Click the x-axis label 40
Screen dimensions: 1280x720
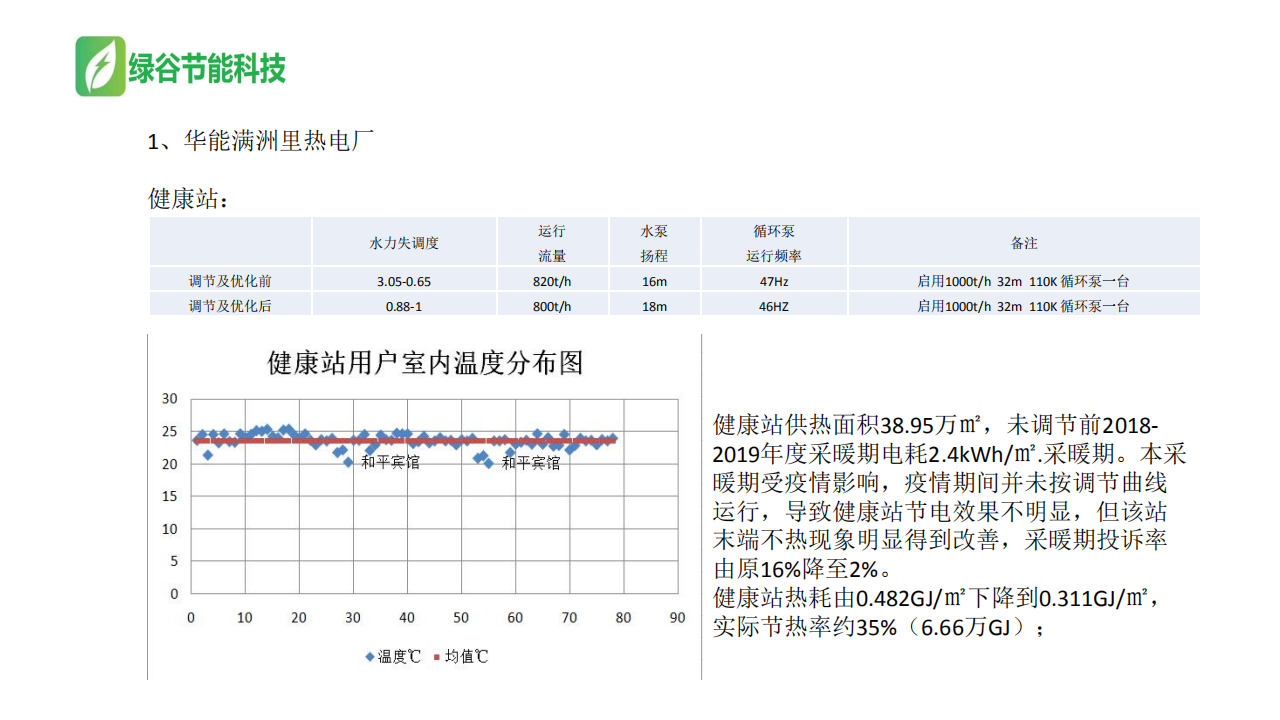[407, 618]
